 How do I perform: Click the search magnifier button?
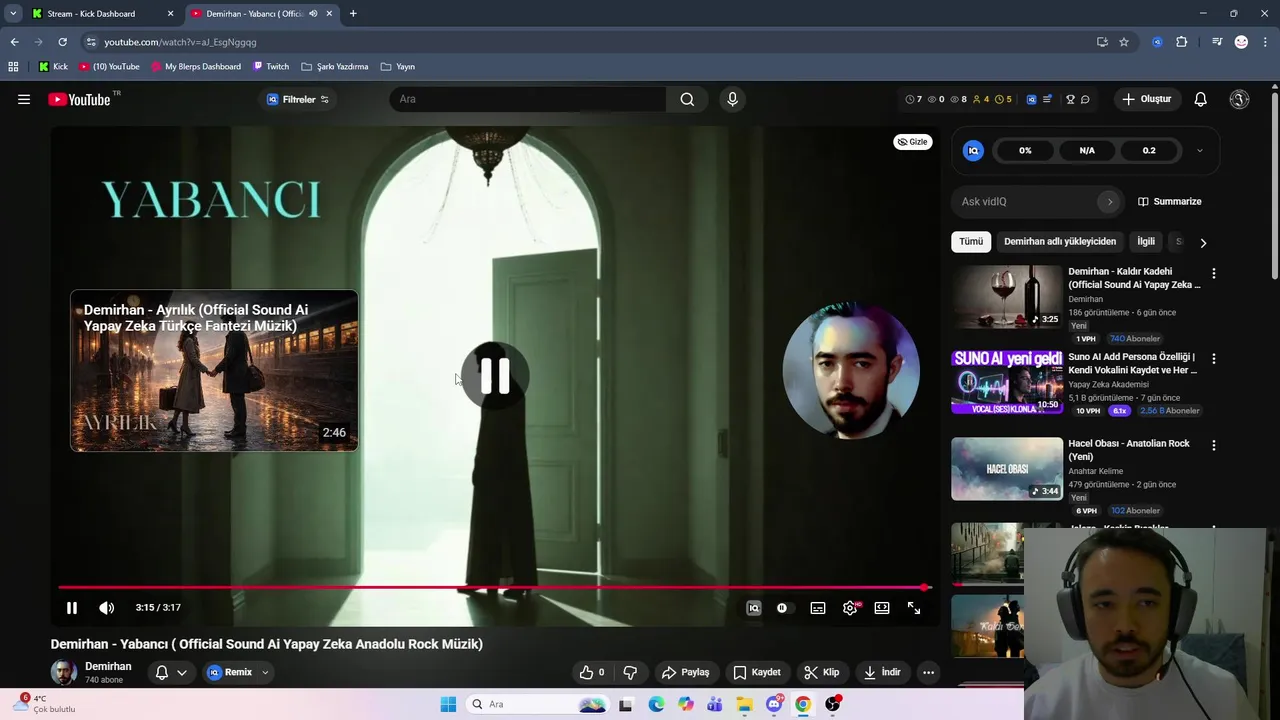coord(687,99)
